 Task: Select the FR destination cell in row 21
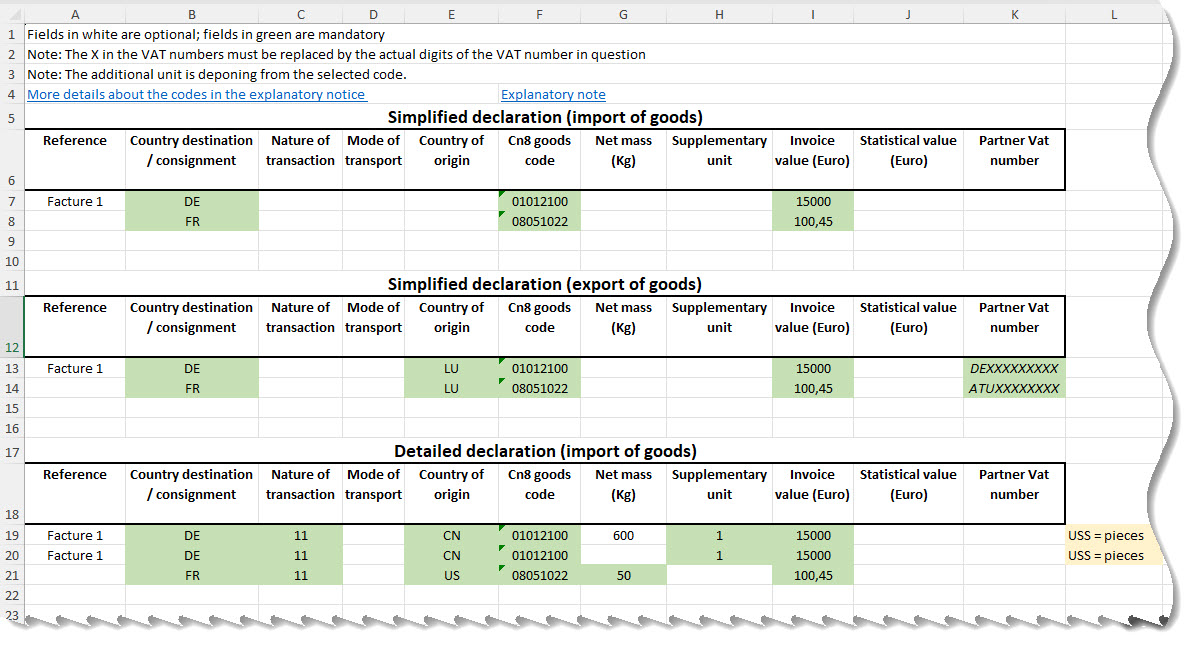tap(191, 575)
